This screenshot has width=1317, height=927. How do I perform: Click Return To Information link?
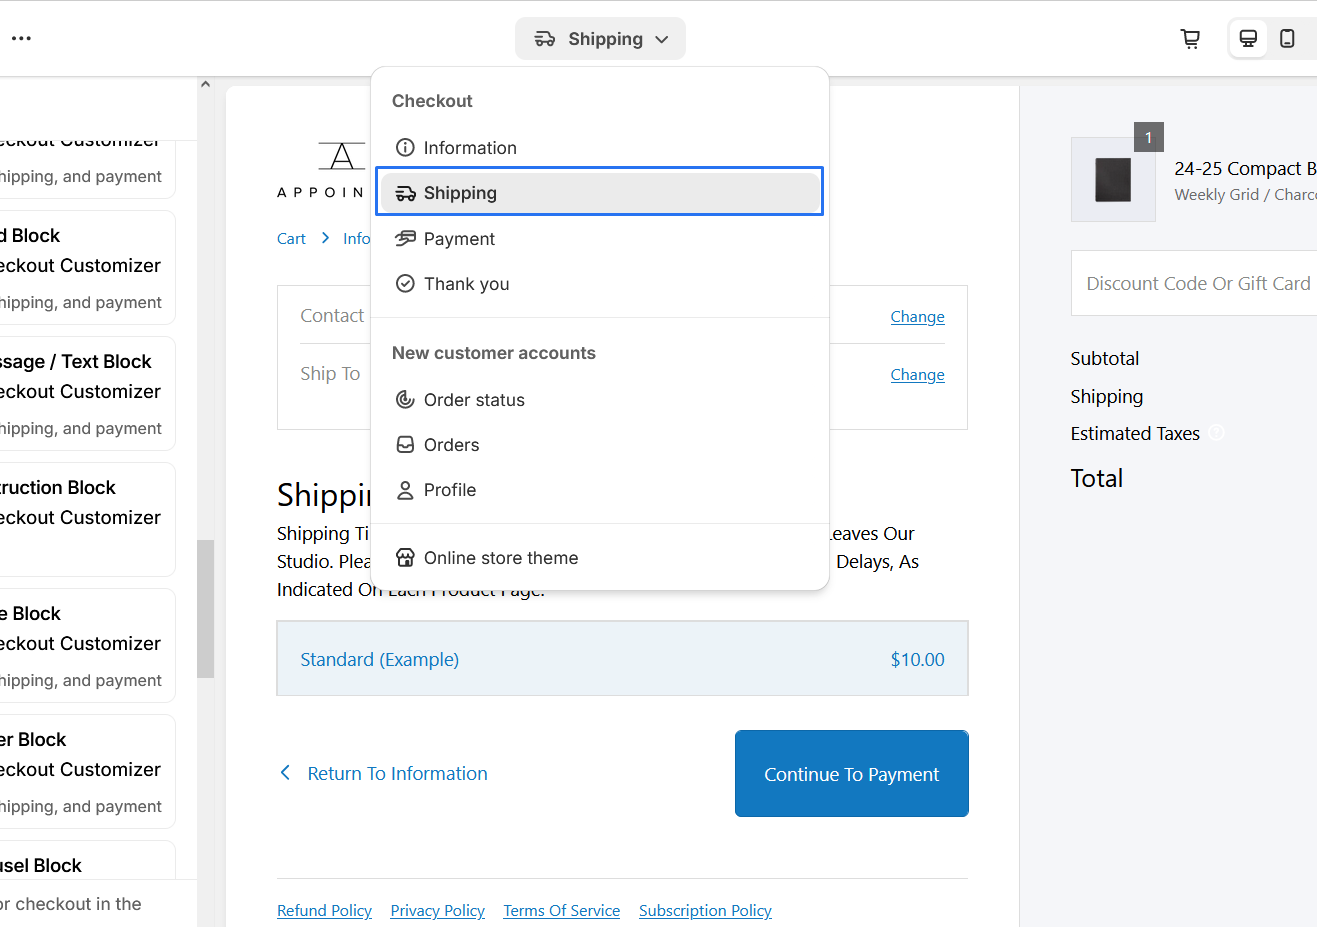coord(397,774)
